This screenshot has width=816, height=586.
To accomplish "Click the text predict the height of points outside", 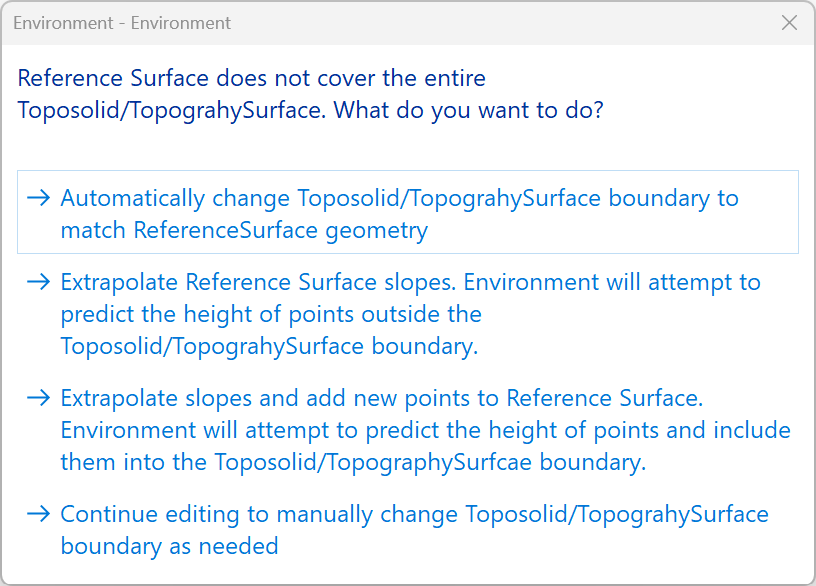I will click(271, 314).
